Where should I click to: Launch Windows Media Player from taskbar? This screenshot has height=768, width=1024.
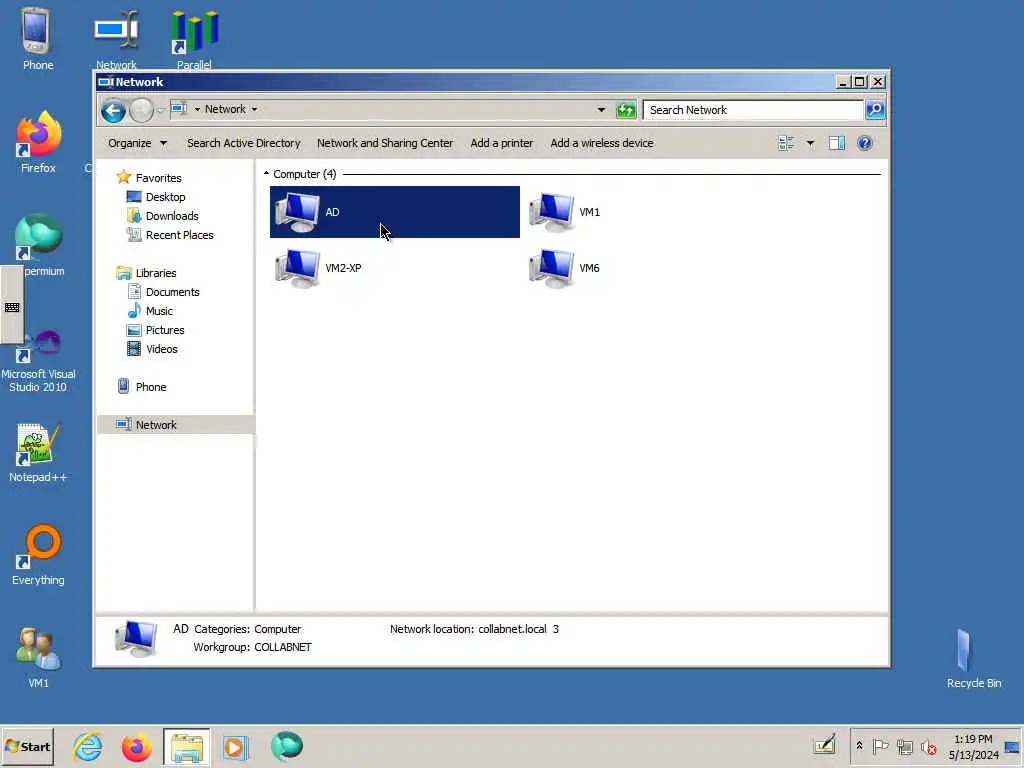pos(236,746)
